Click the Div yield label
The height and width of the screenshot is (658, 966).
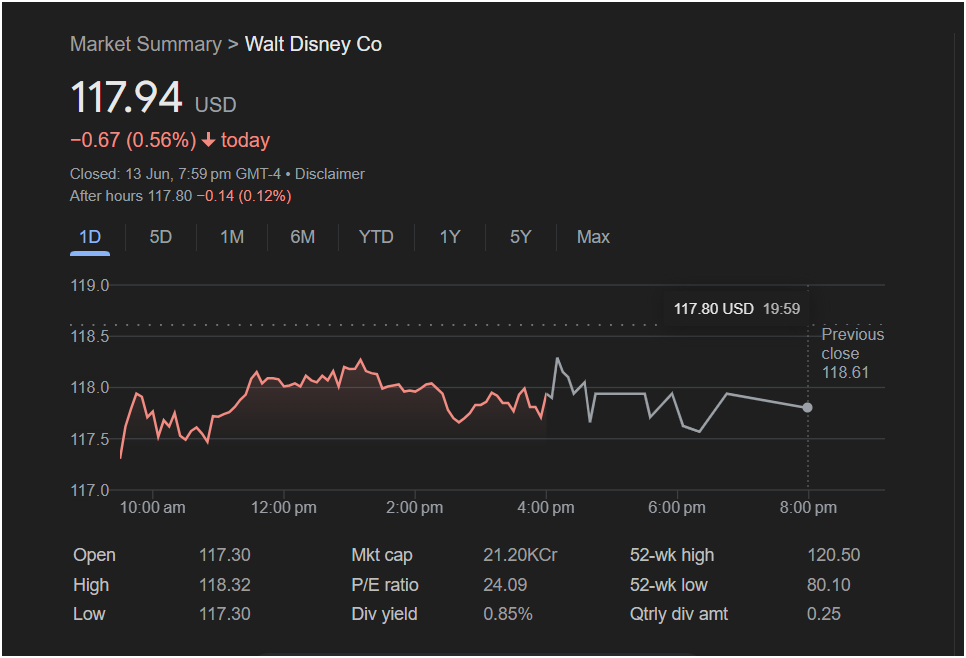[x=384, y=614]
